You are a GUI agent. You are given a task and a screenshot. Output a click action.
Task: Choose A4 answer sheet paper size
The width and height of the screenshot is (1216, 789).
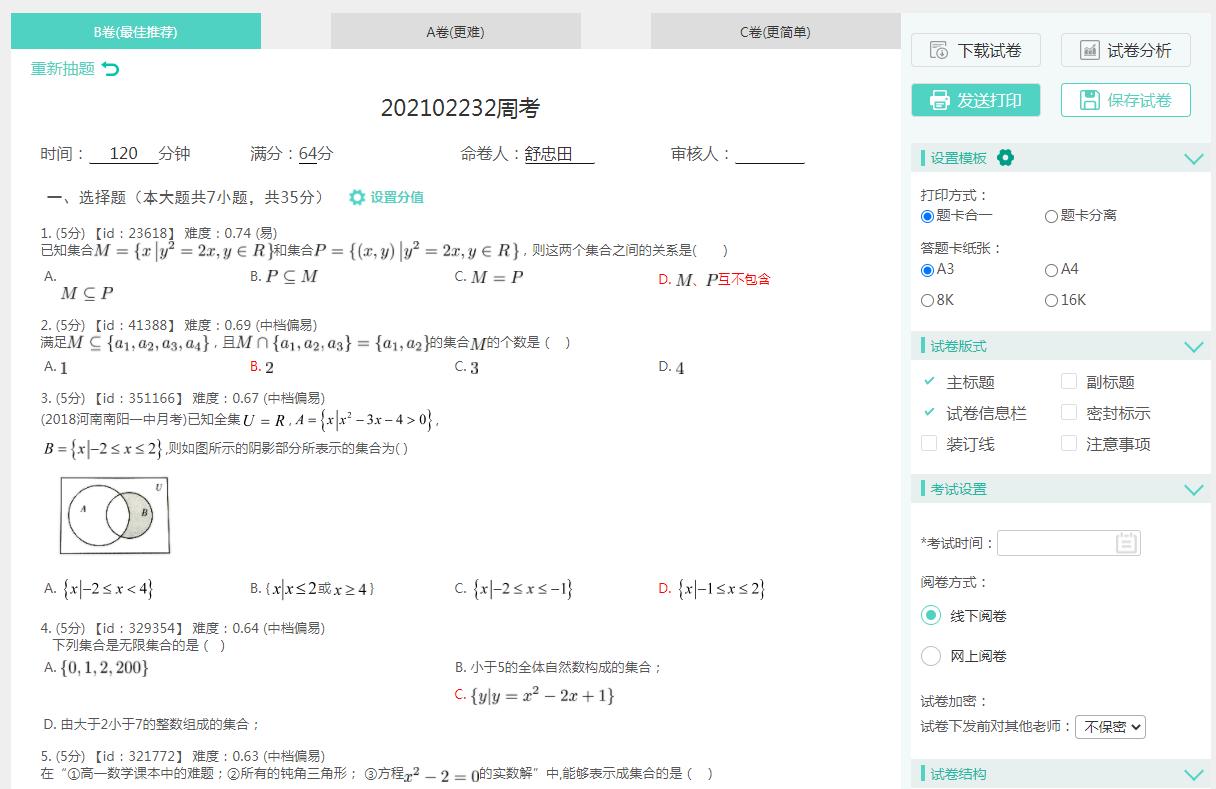[1051, 269]
